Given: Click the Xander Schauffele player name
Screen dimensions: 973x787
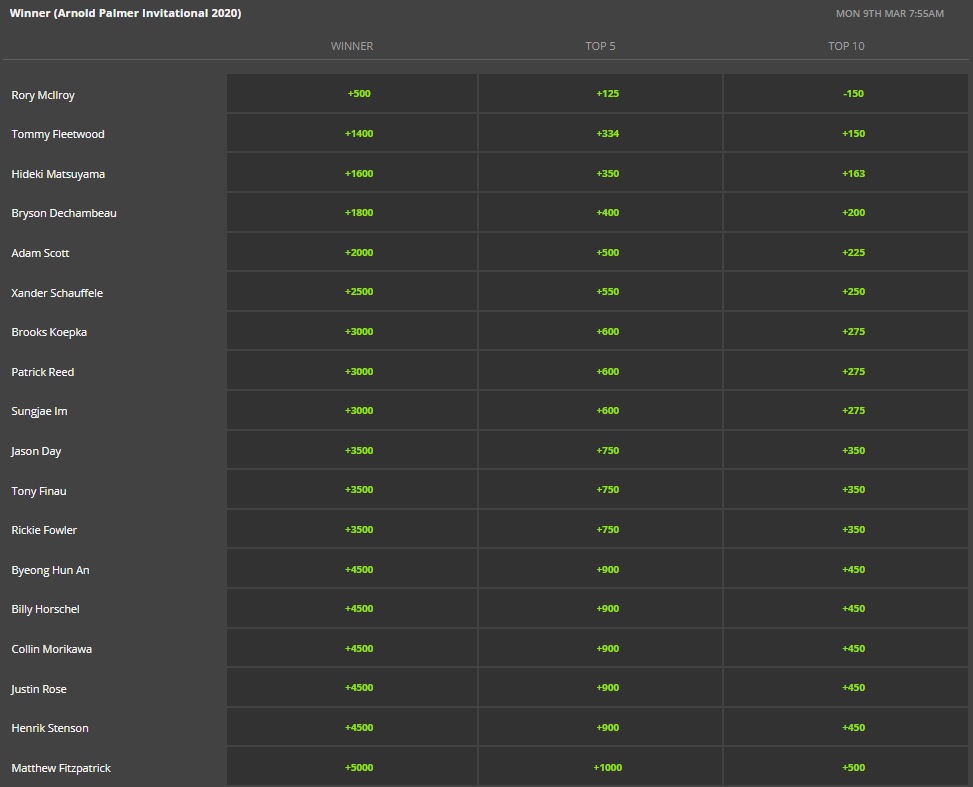Looking at the screenshot, I should pos(57,293).
